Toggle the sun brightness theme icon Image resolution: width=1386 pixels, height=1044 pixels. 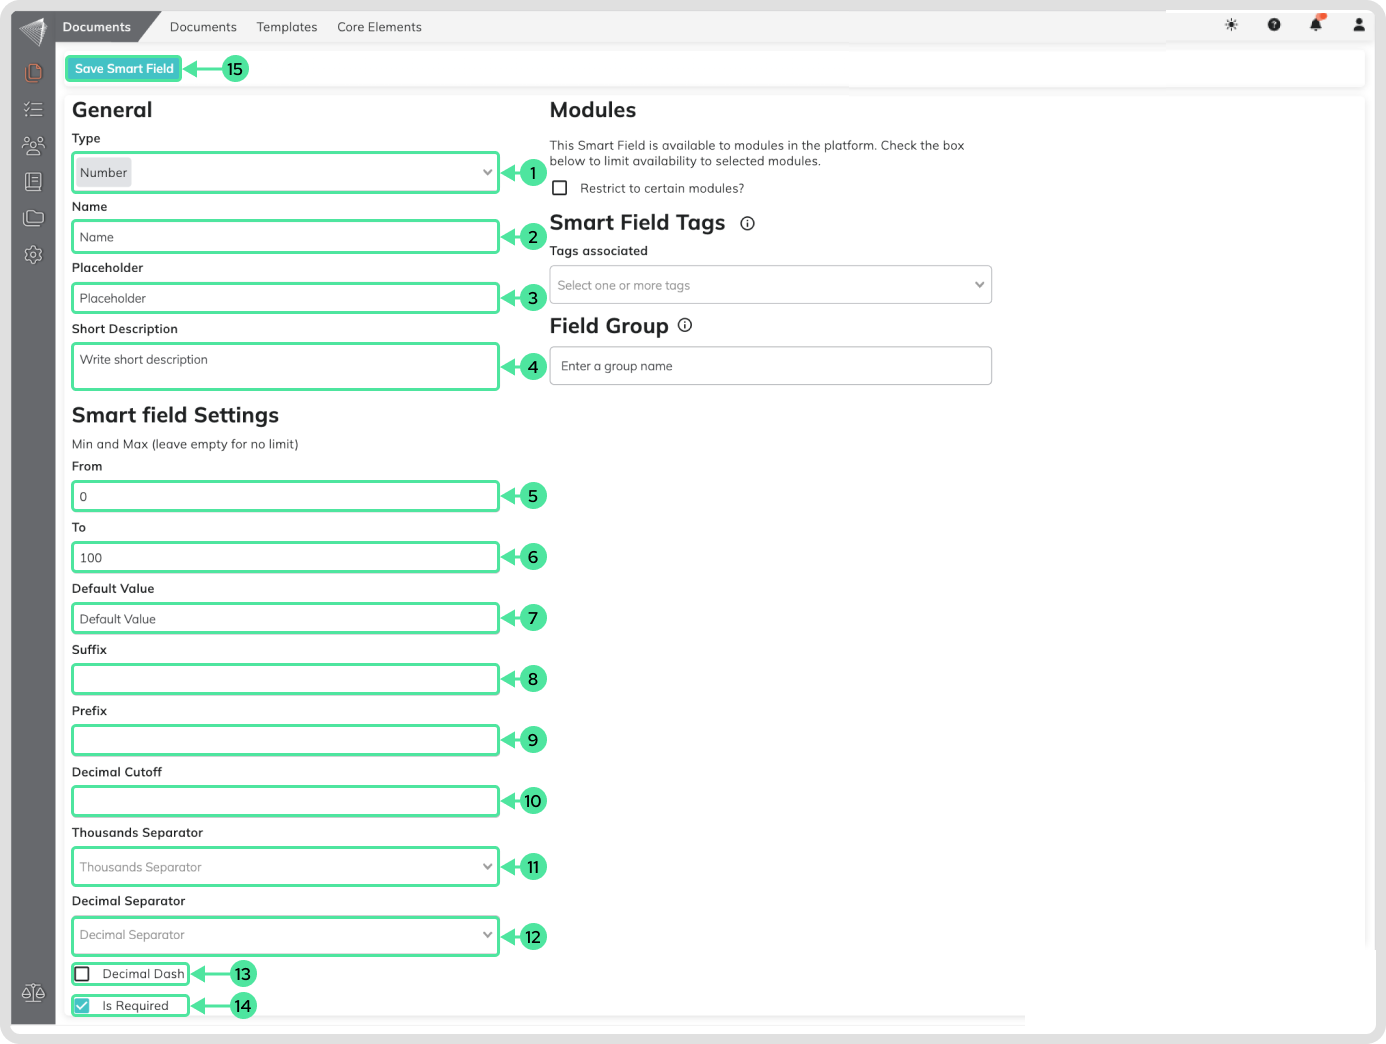(1231, 25)
